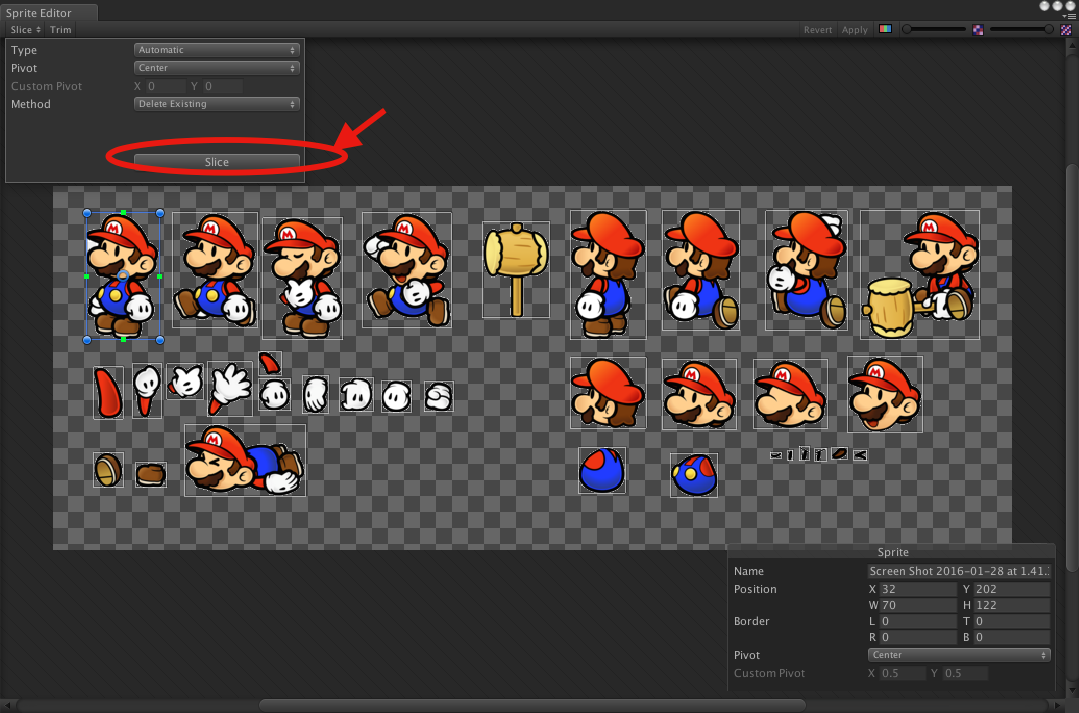Click the slice panel Custom Pivot X field

[165, 86]
